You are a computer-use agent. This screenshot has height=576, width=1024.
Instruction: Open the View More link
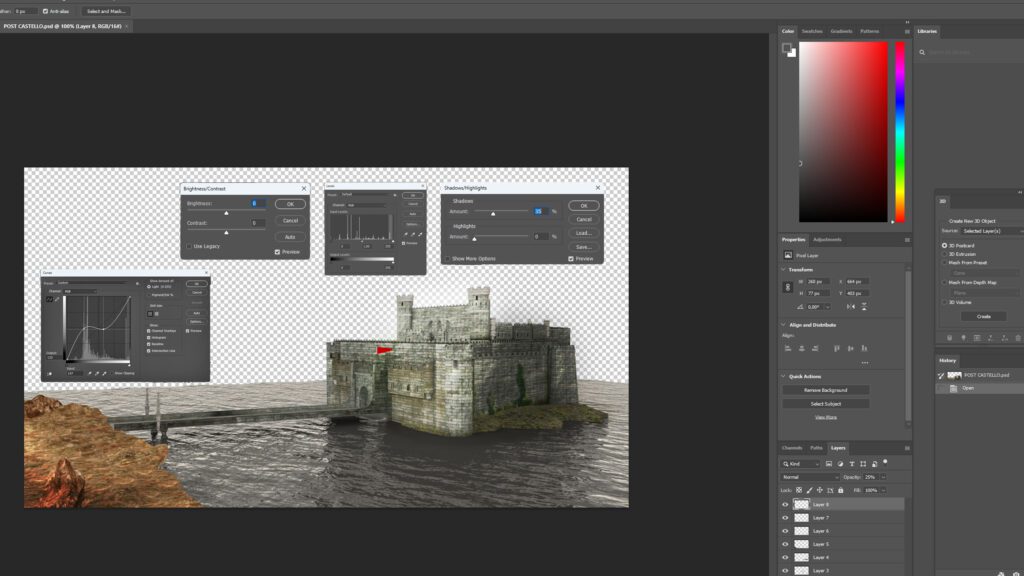(x=825, y=417)
